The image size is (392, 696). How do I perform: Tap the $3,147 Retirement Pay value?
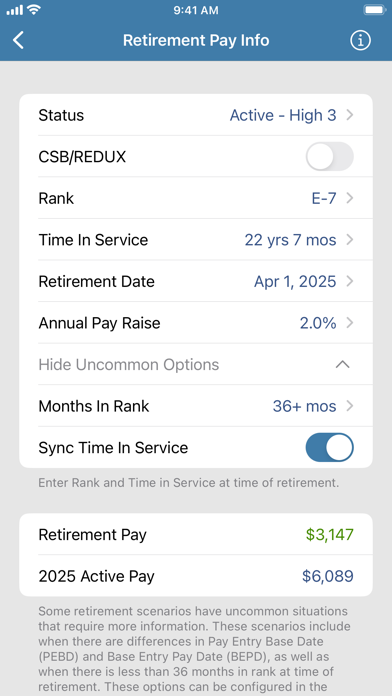[329, 534]
